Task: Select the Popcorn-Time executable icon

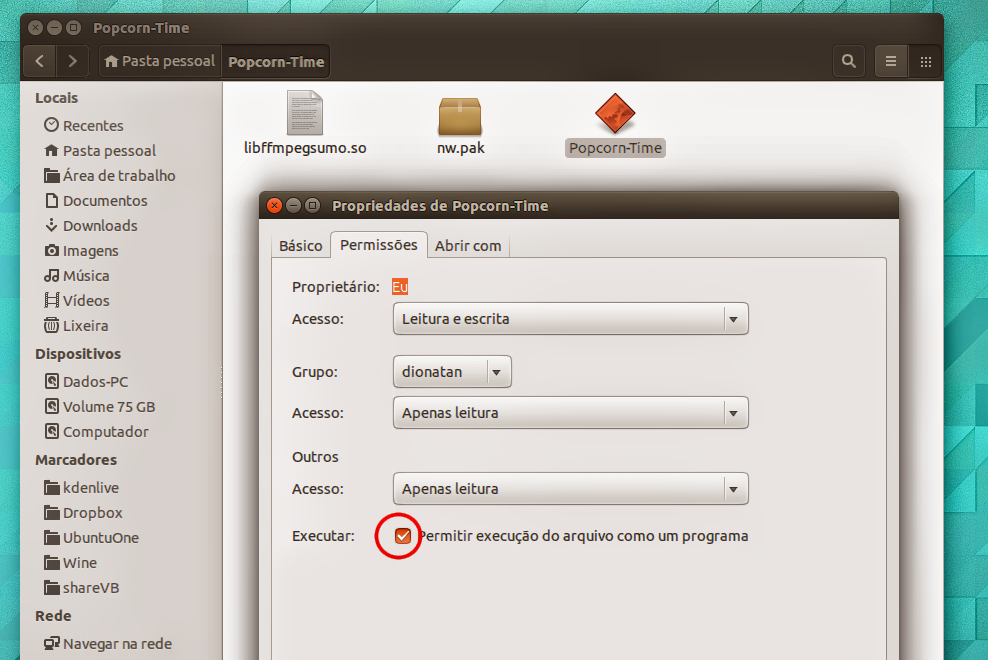Action: [615, 113]
